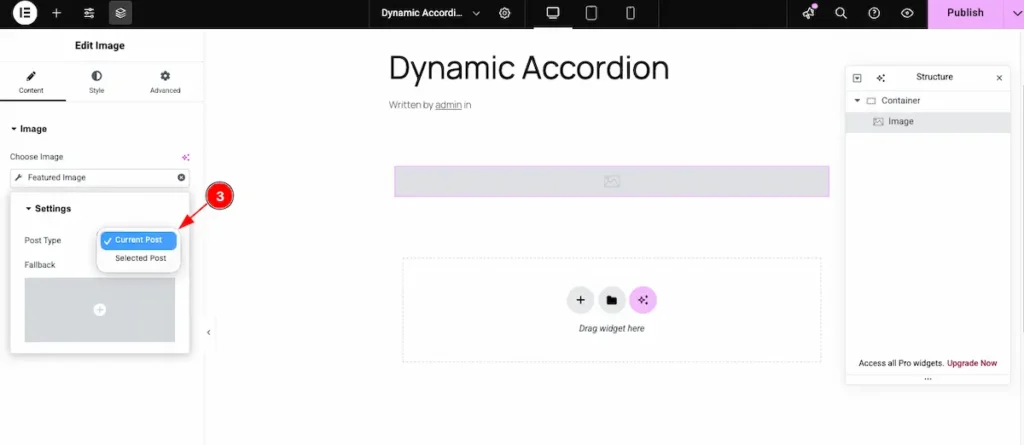Switch to mobile responsive view
1024x445 pixels.
pos(630,13)
